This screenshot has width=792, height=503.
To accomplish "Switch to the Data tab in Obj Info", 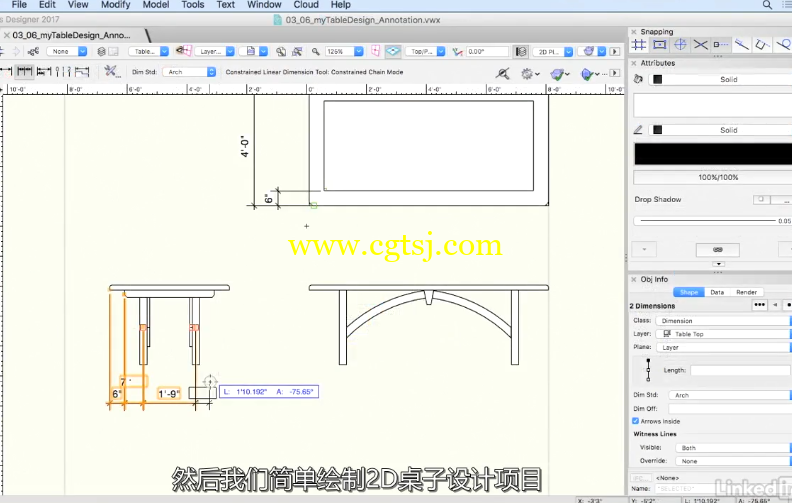I will pyautogui.click(x=717, y=292).
